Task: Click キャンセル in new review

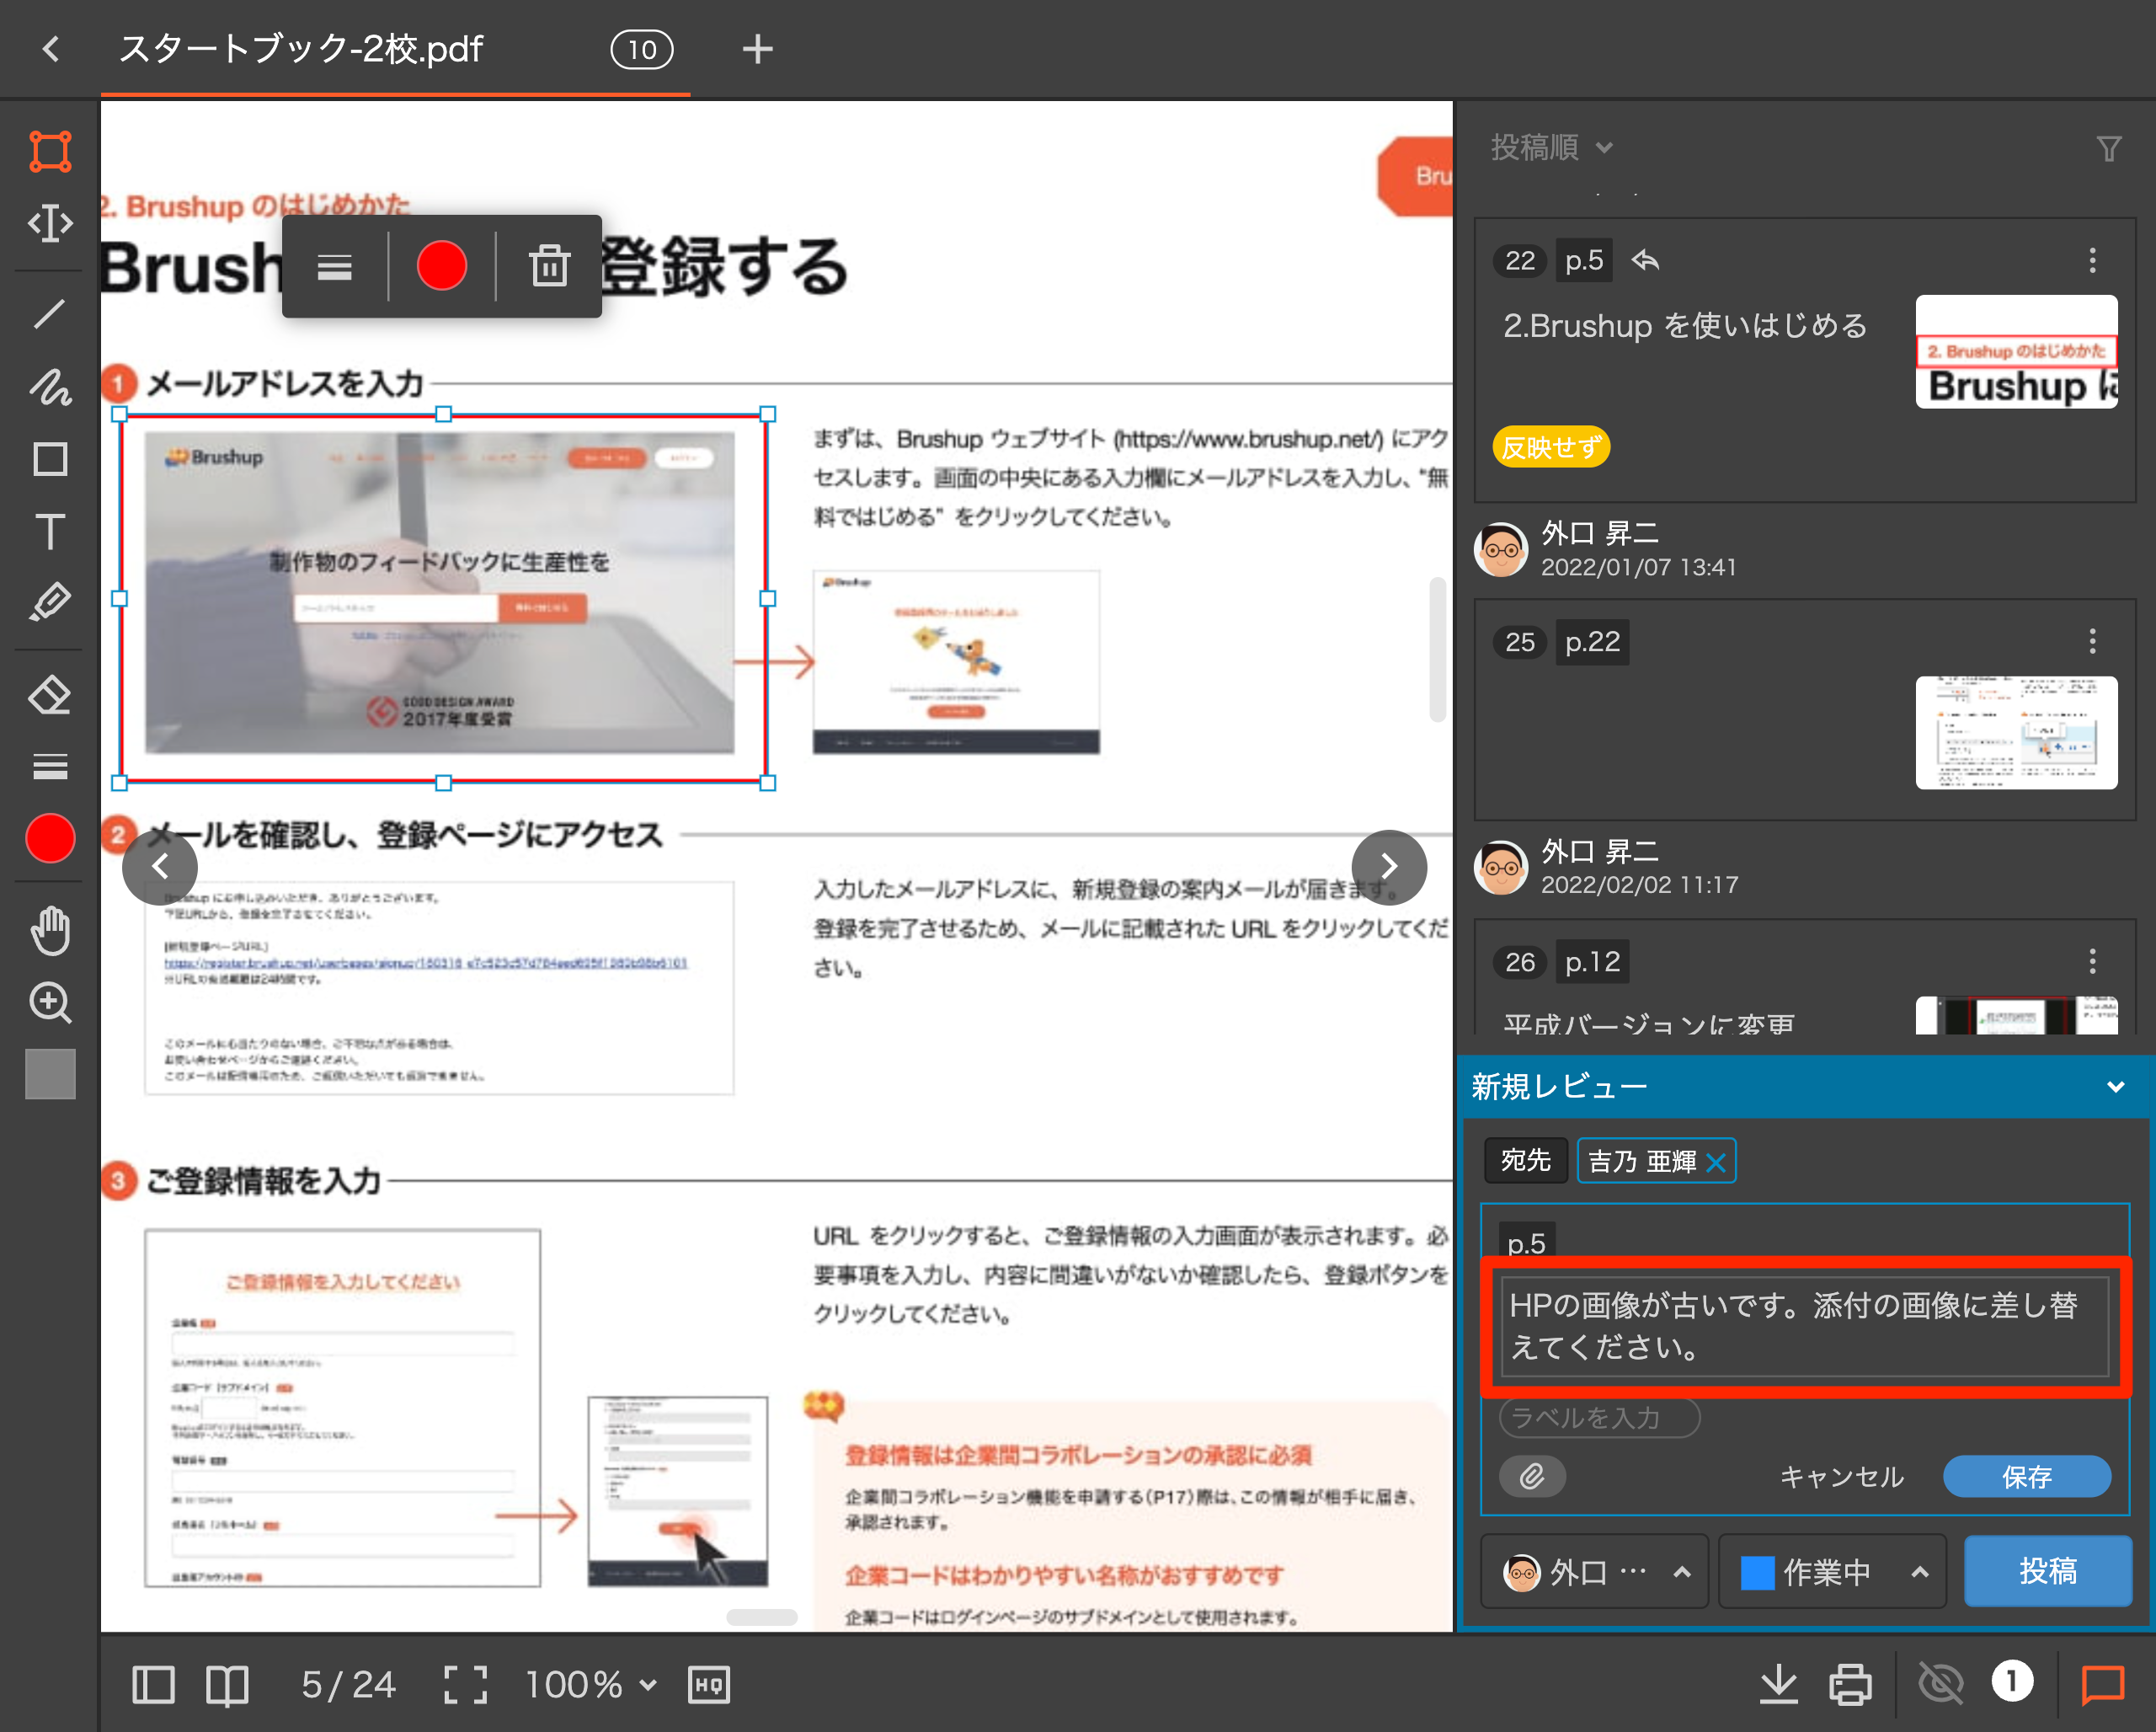Action: (1841, 1476)
